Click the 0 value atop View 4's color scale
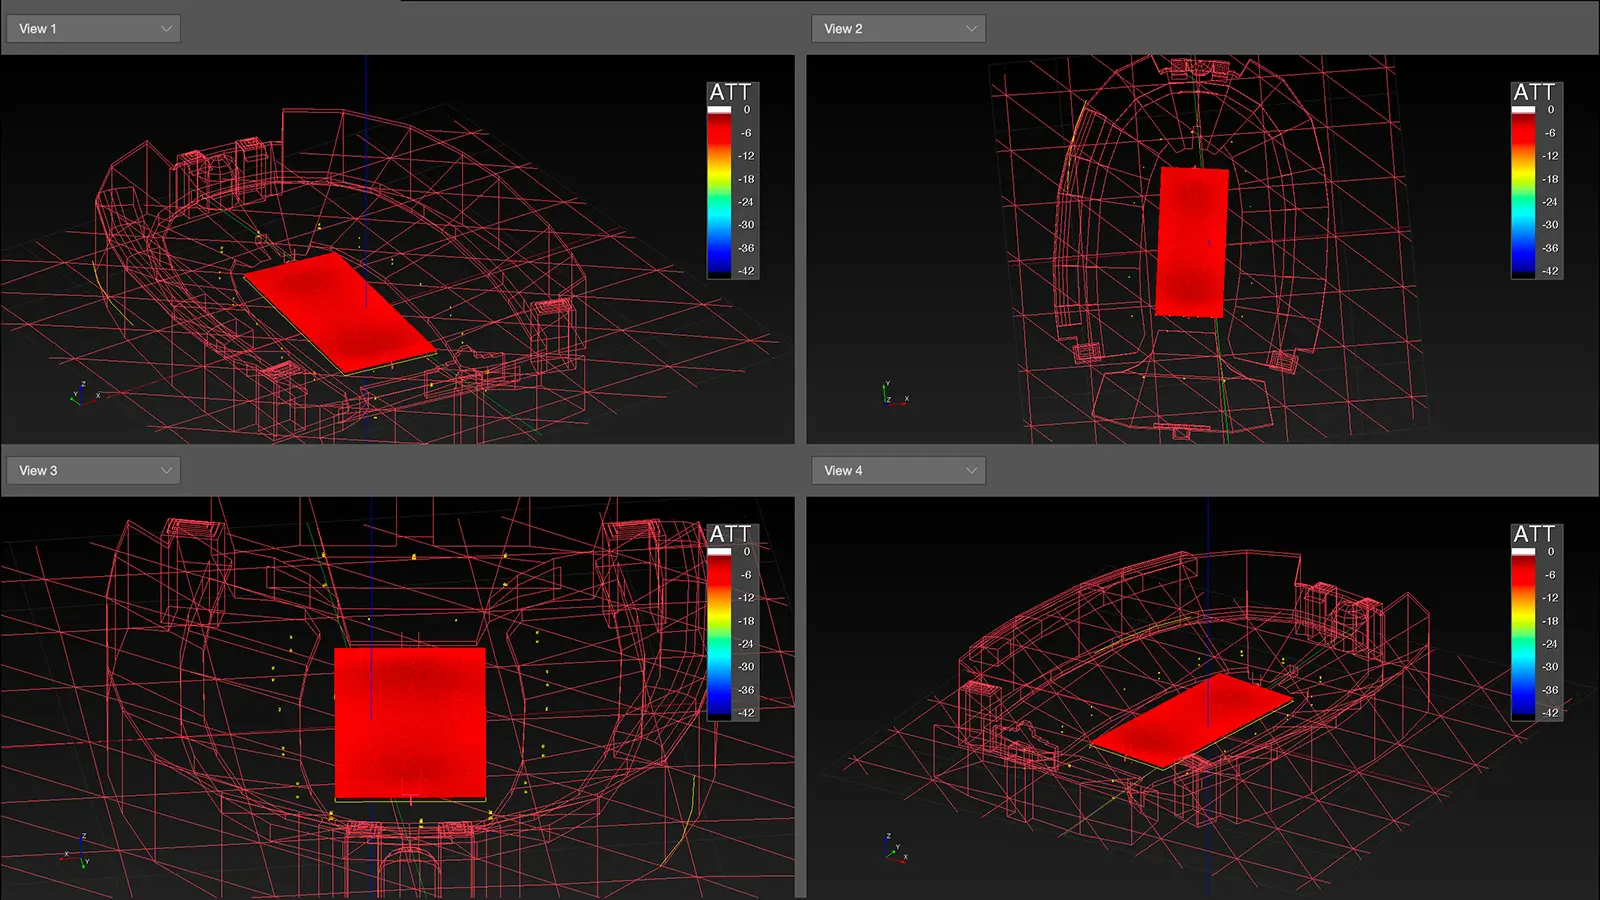The image size is (1600, 900). (1551, 551)
